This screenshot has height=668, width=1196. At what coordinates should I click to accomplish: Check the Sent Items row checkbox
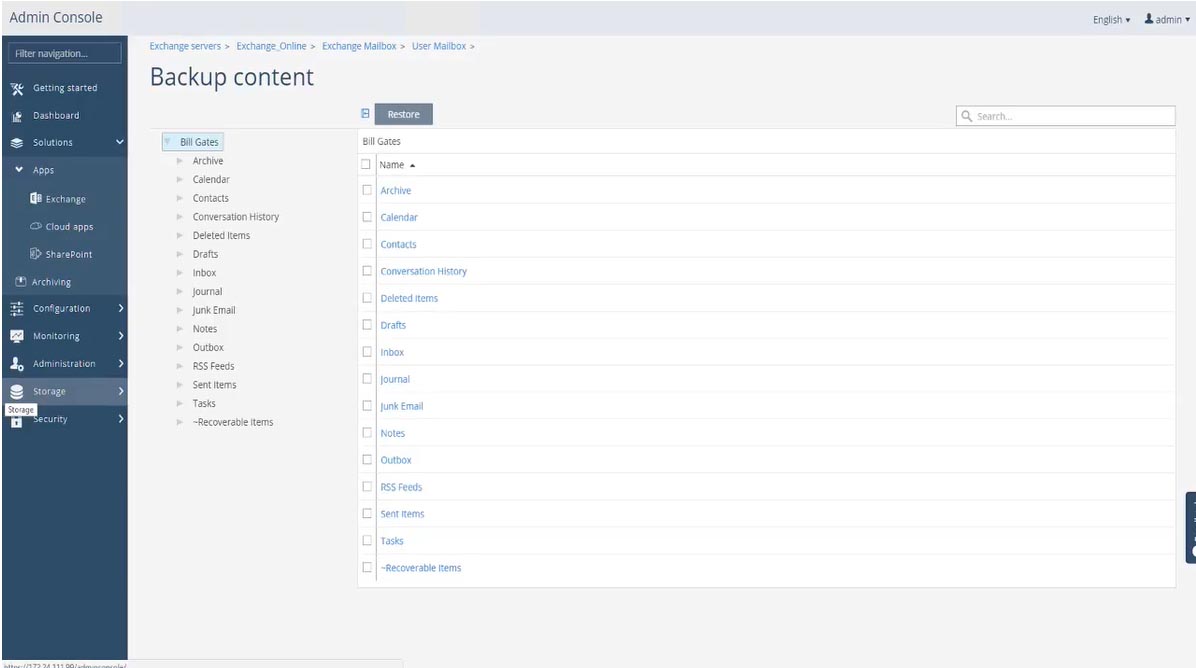(367, 513)
